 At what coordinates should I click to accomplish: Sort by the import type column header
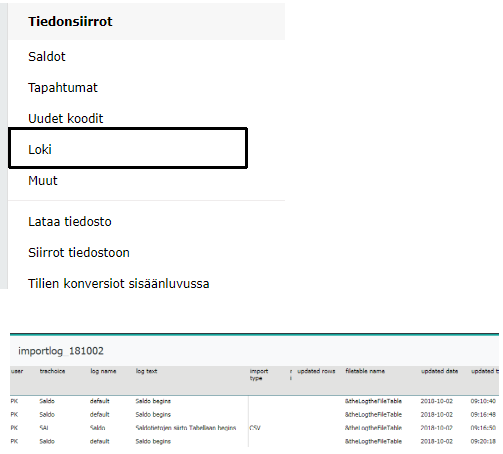click(259, 374)
